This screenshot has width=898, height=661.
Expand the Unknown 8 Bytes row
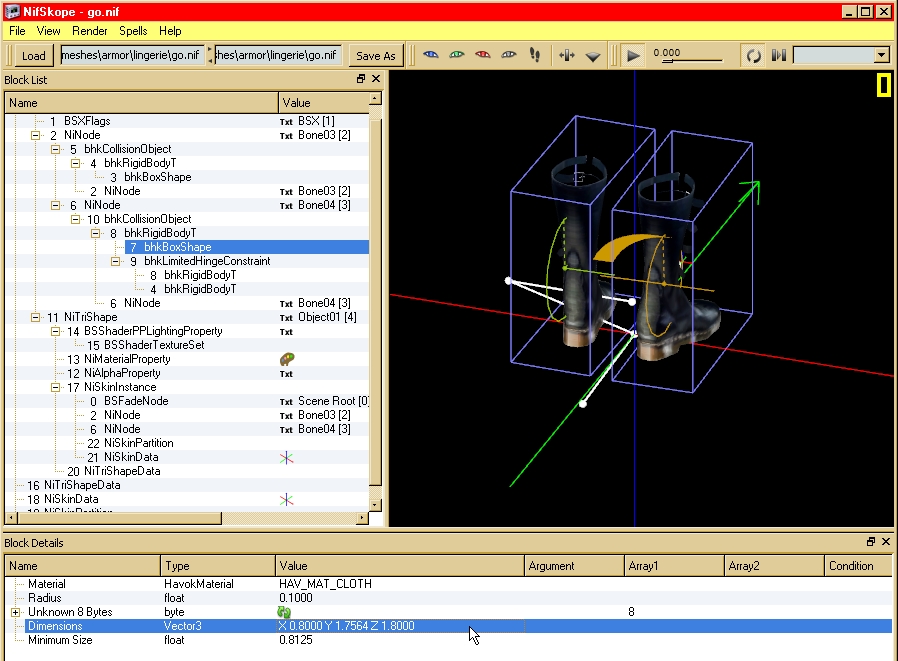[16, 612]
